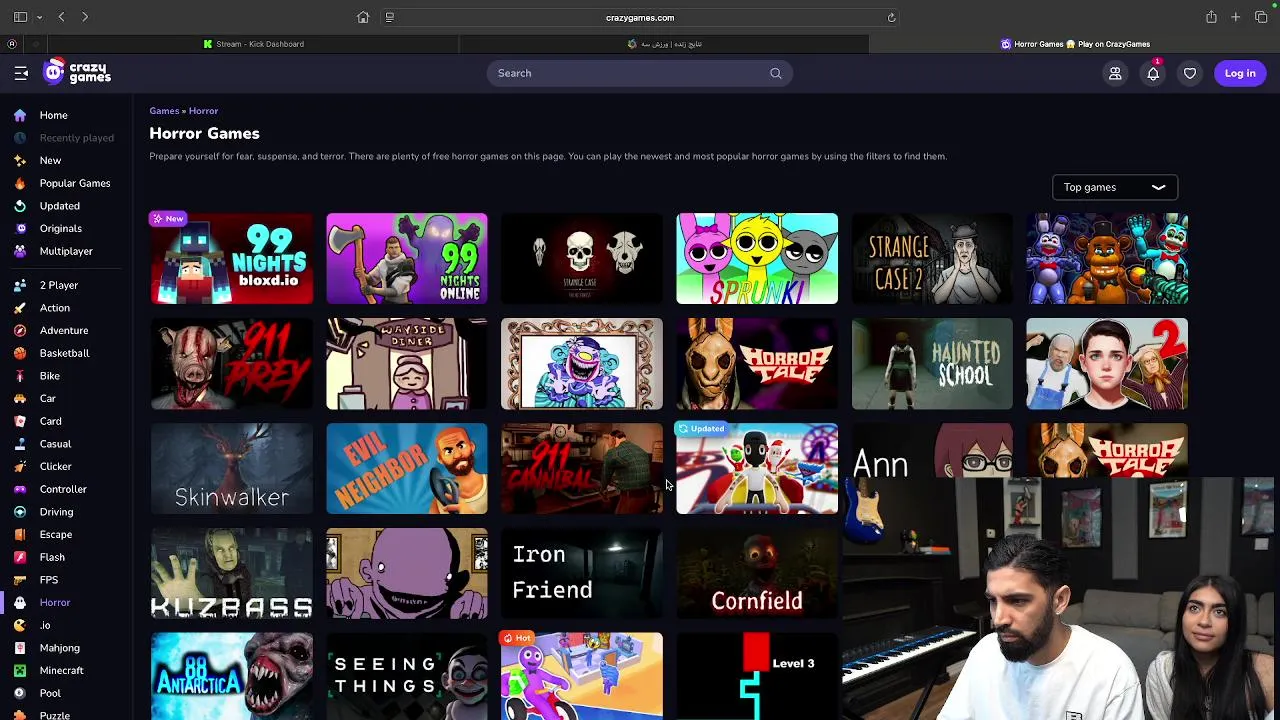Switch to the middle Persian-titled tab
The height and width of the screenshot is (720, 1280).
(x=665, y=44)
